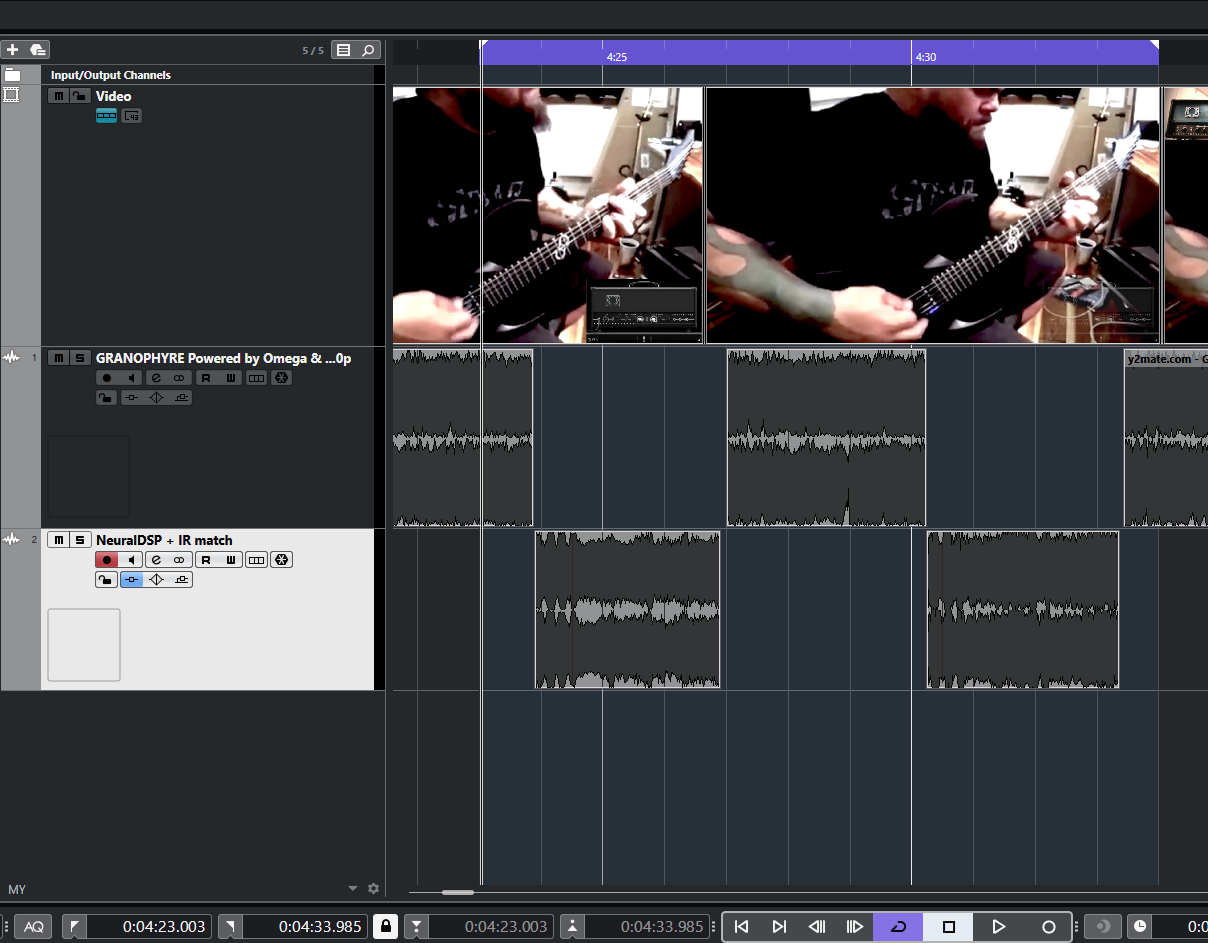Click the Record transport button
The width and height of the screenshot is (1208, 943).
(1048, 927)
